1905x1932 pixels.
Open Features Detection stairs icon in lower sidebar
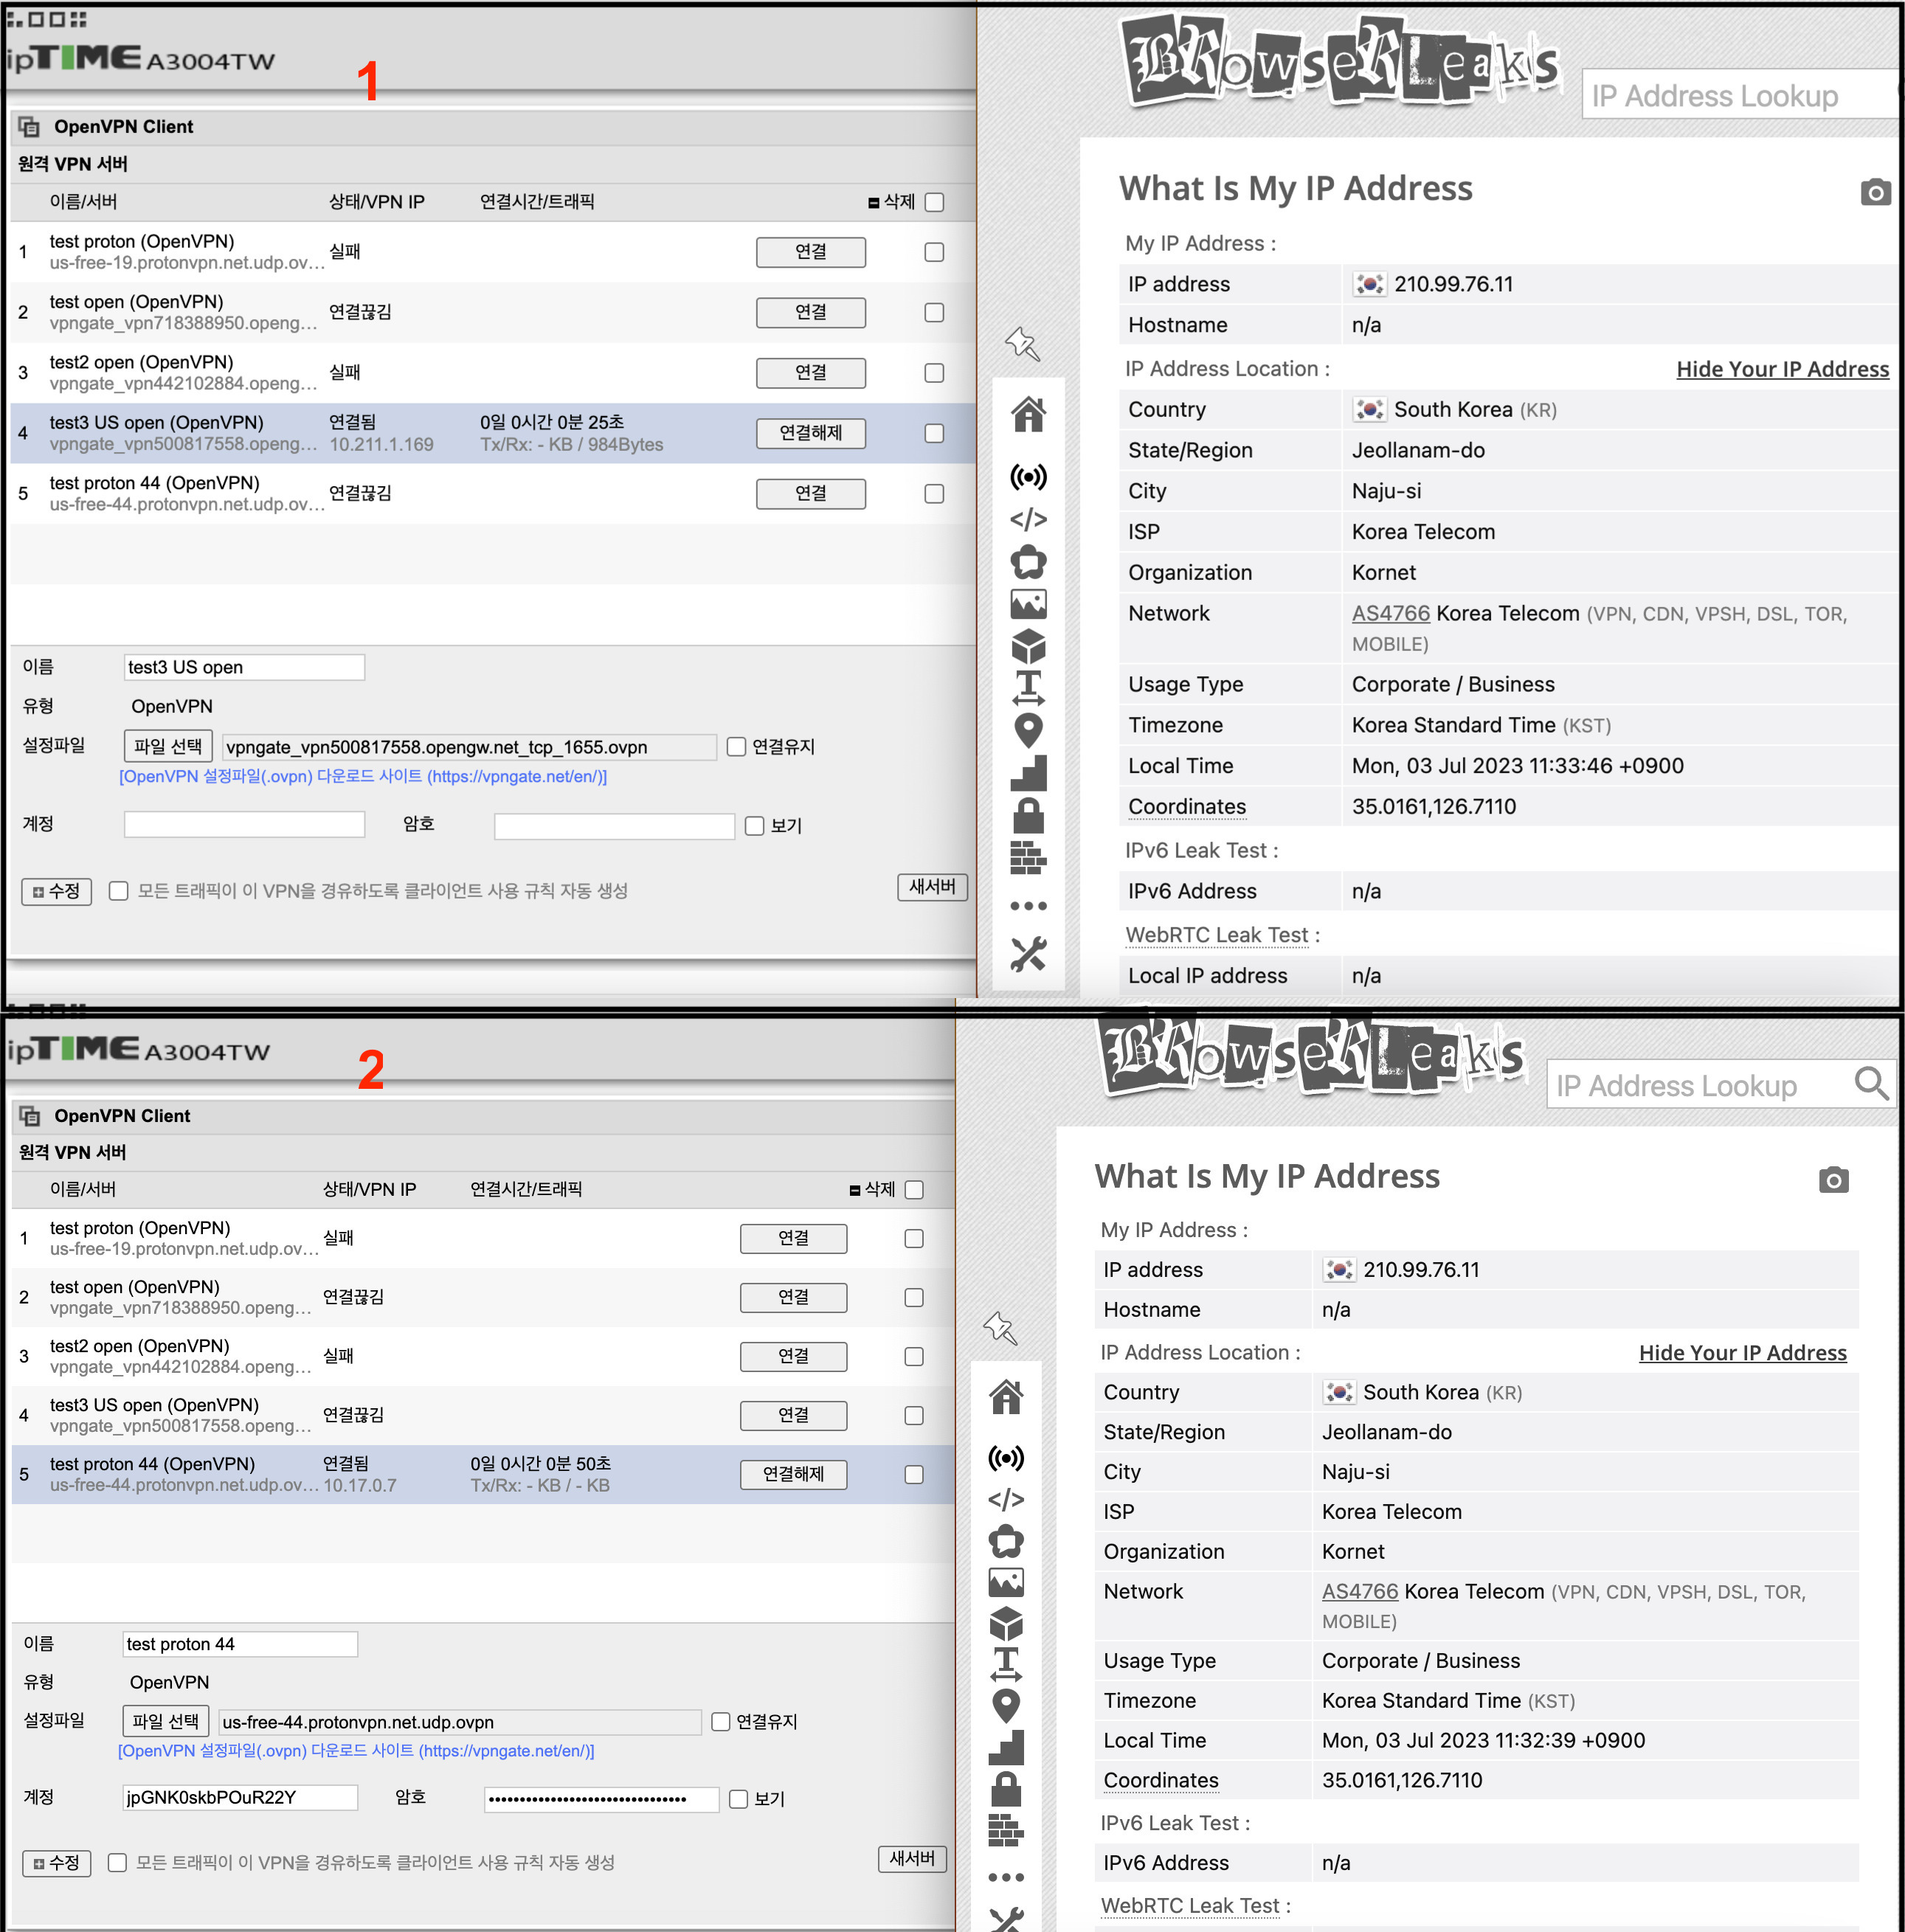[x=1006, y=1747]
